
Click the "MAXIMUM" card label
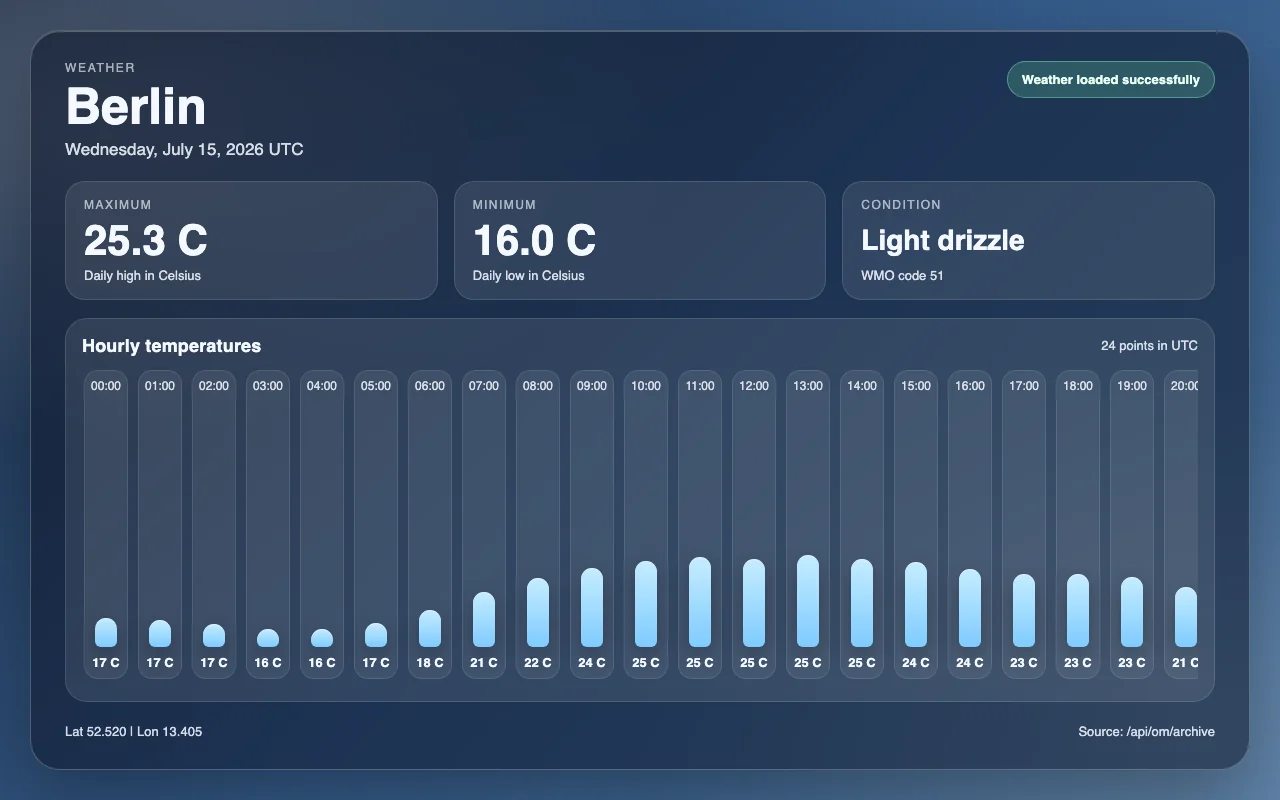118,205
